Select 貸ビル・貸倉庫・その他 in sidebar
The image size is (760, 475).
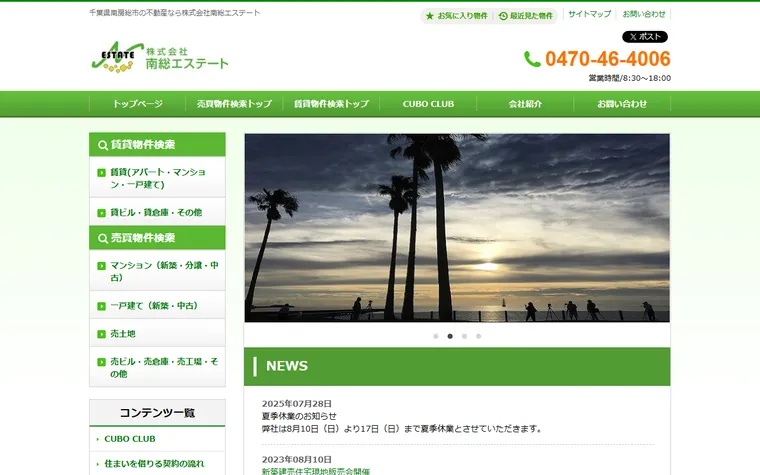[x=158, y=212]
